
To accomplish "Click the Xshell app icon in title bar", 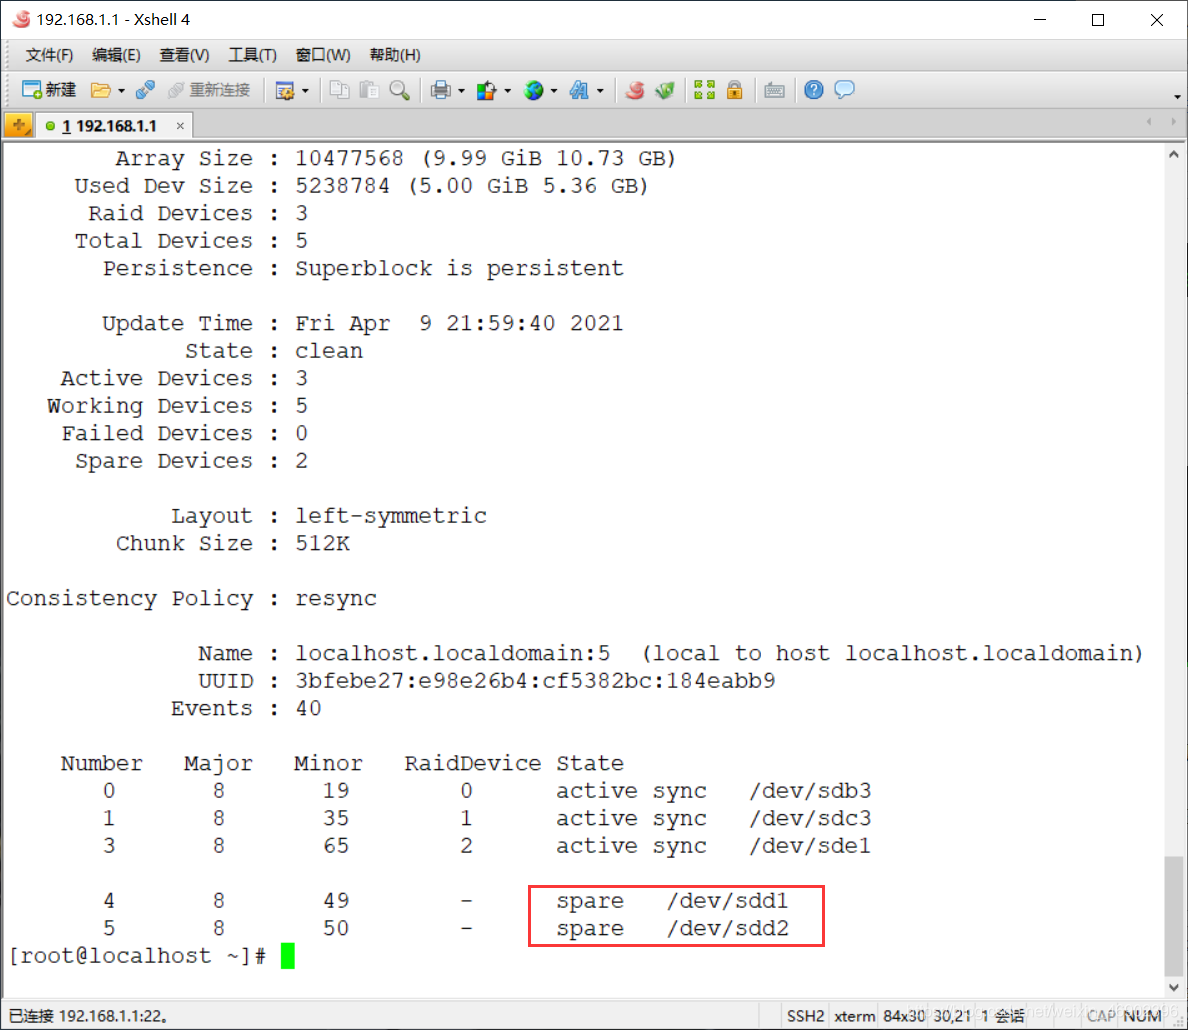I will point(21,19).
